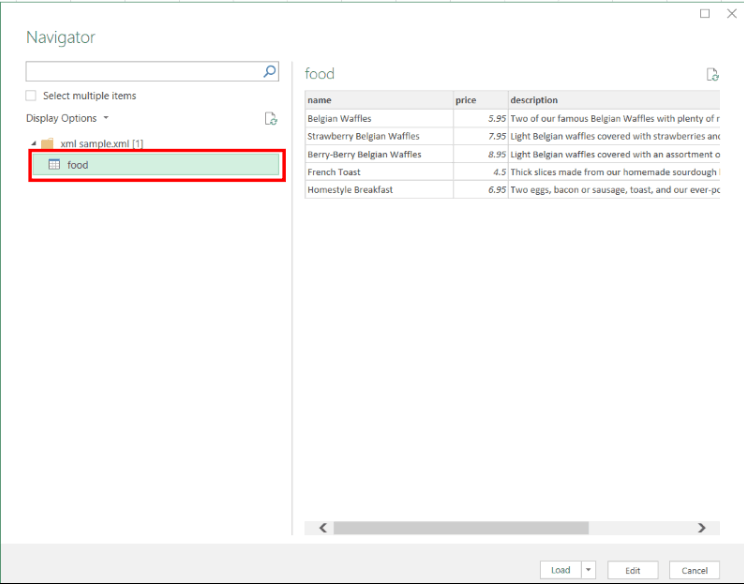Select the name column header
Screen dimensions: 744x584
tap(378, 100)
